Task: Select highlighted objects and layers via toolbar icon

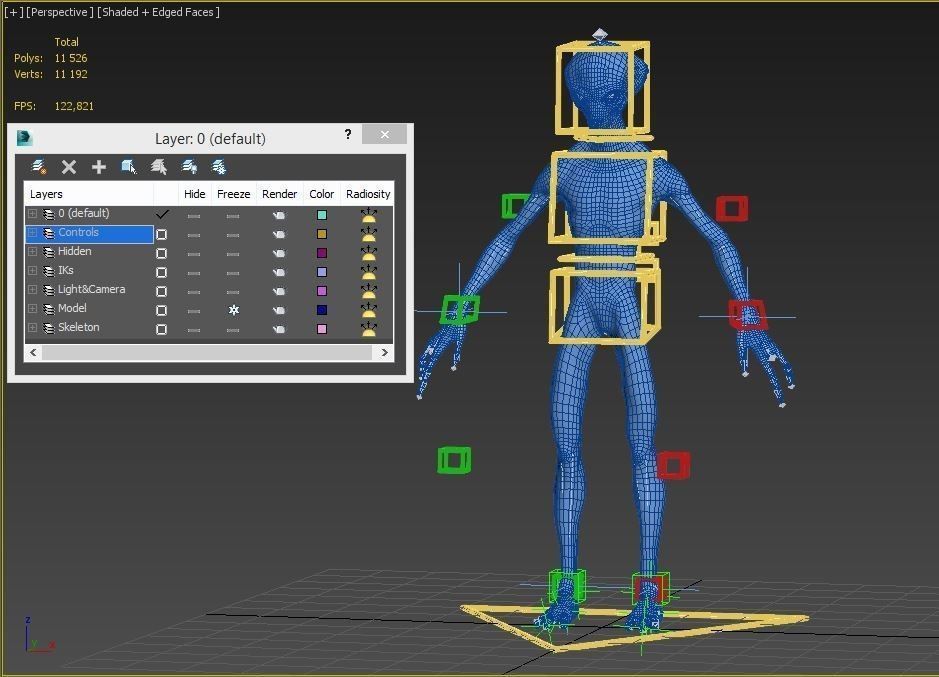Action: 129,166
